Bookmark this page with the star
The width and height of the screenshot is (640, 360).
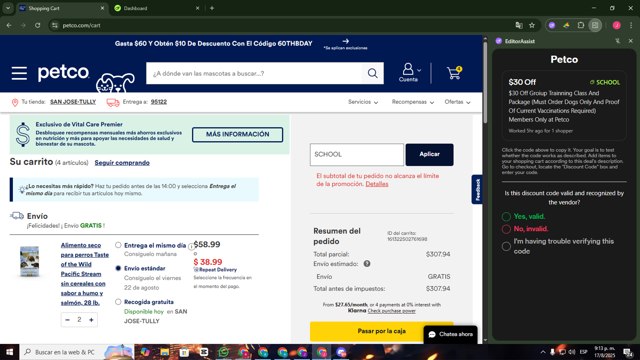pos(532,25)
